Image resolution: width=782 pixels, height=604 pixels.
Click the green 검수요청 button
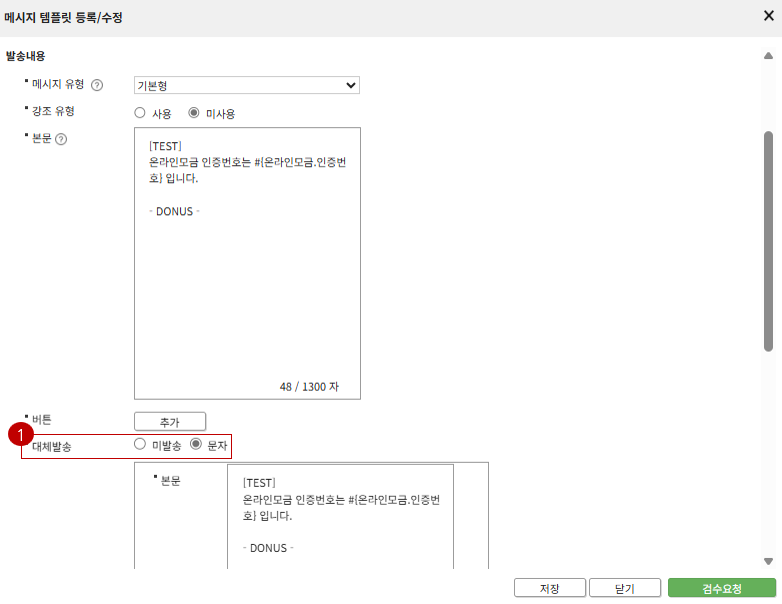721,588
